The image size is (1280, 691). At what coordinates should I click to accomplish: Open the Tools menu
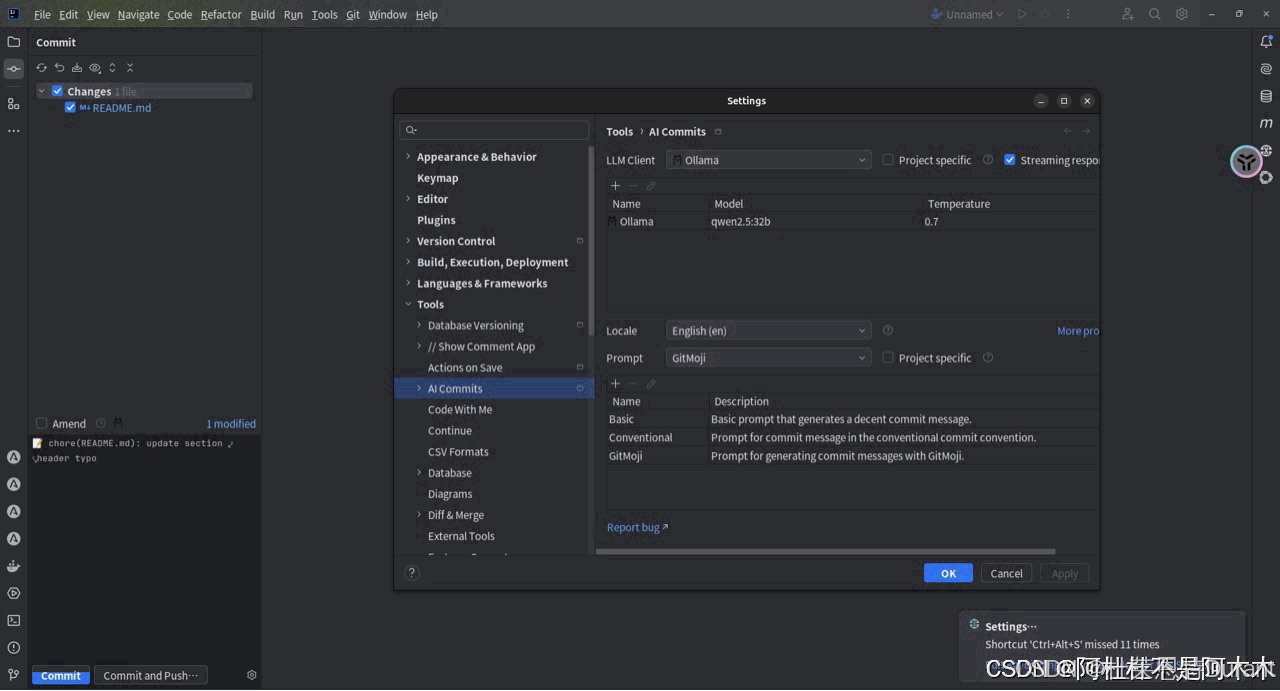click(x=324, y=15)
